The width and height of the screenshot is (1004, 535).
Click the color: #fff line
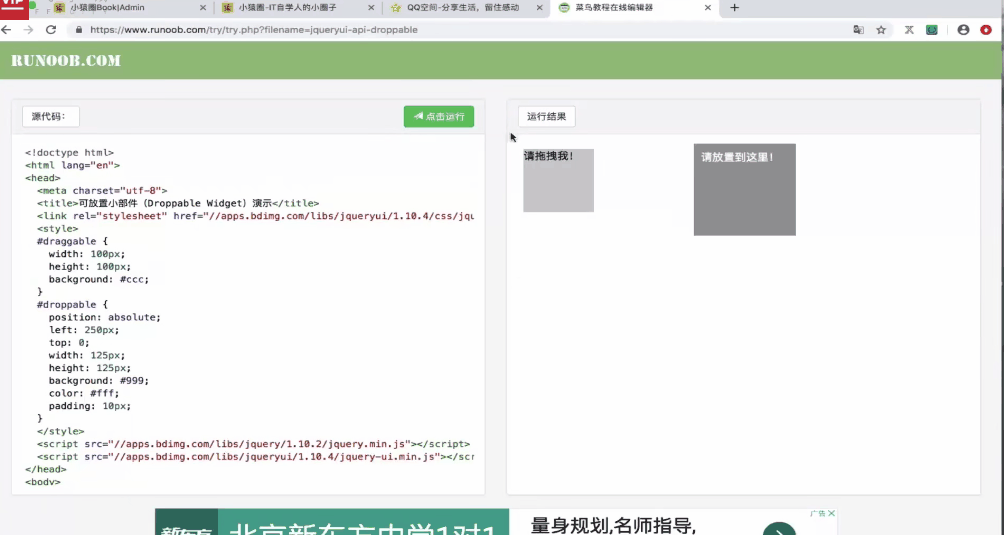coord(84,393)
